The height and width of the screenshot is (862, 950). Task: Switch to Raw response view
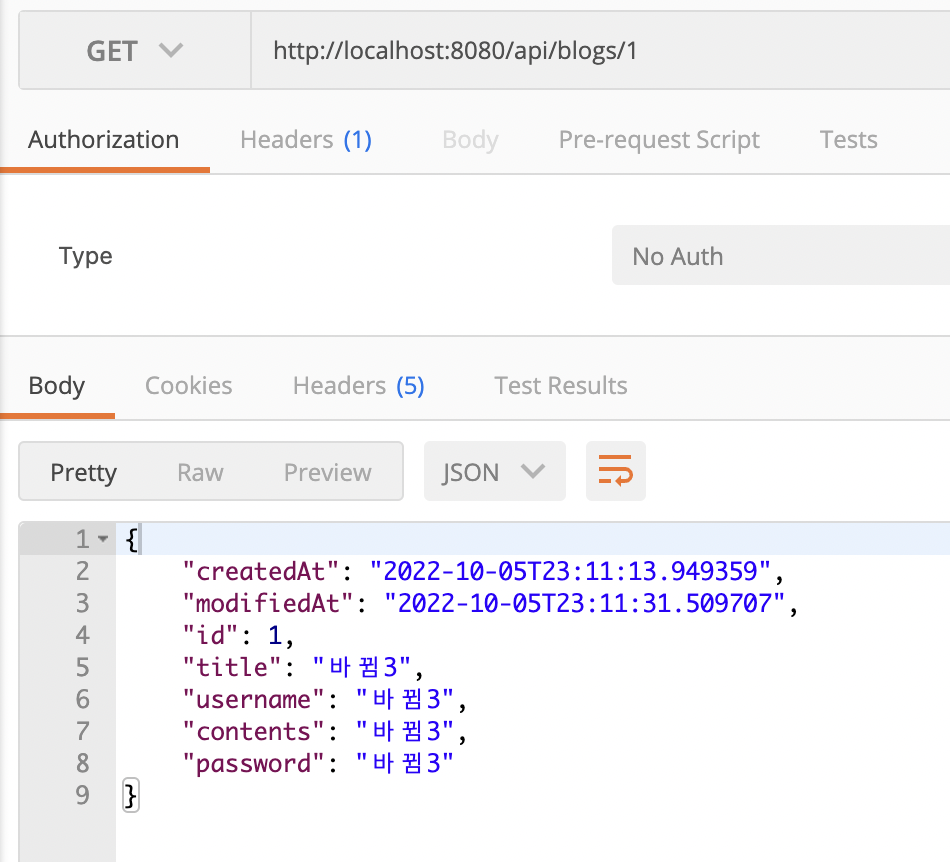tap(200, 472)
